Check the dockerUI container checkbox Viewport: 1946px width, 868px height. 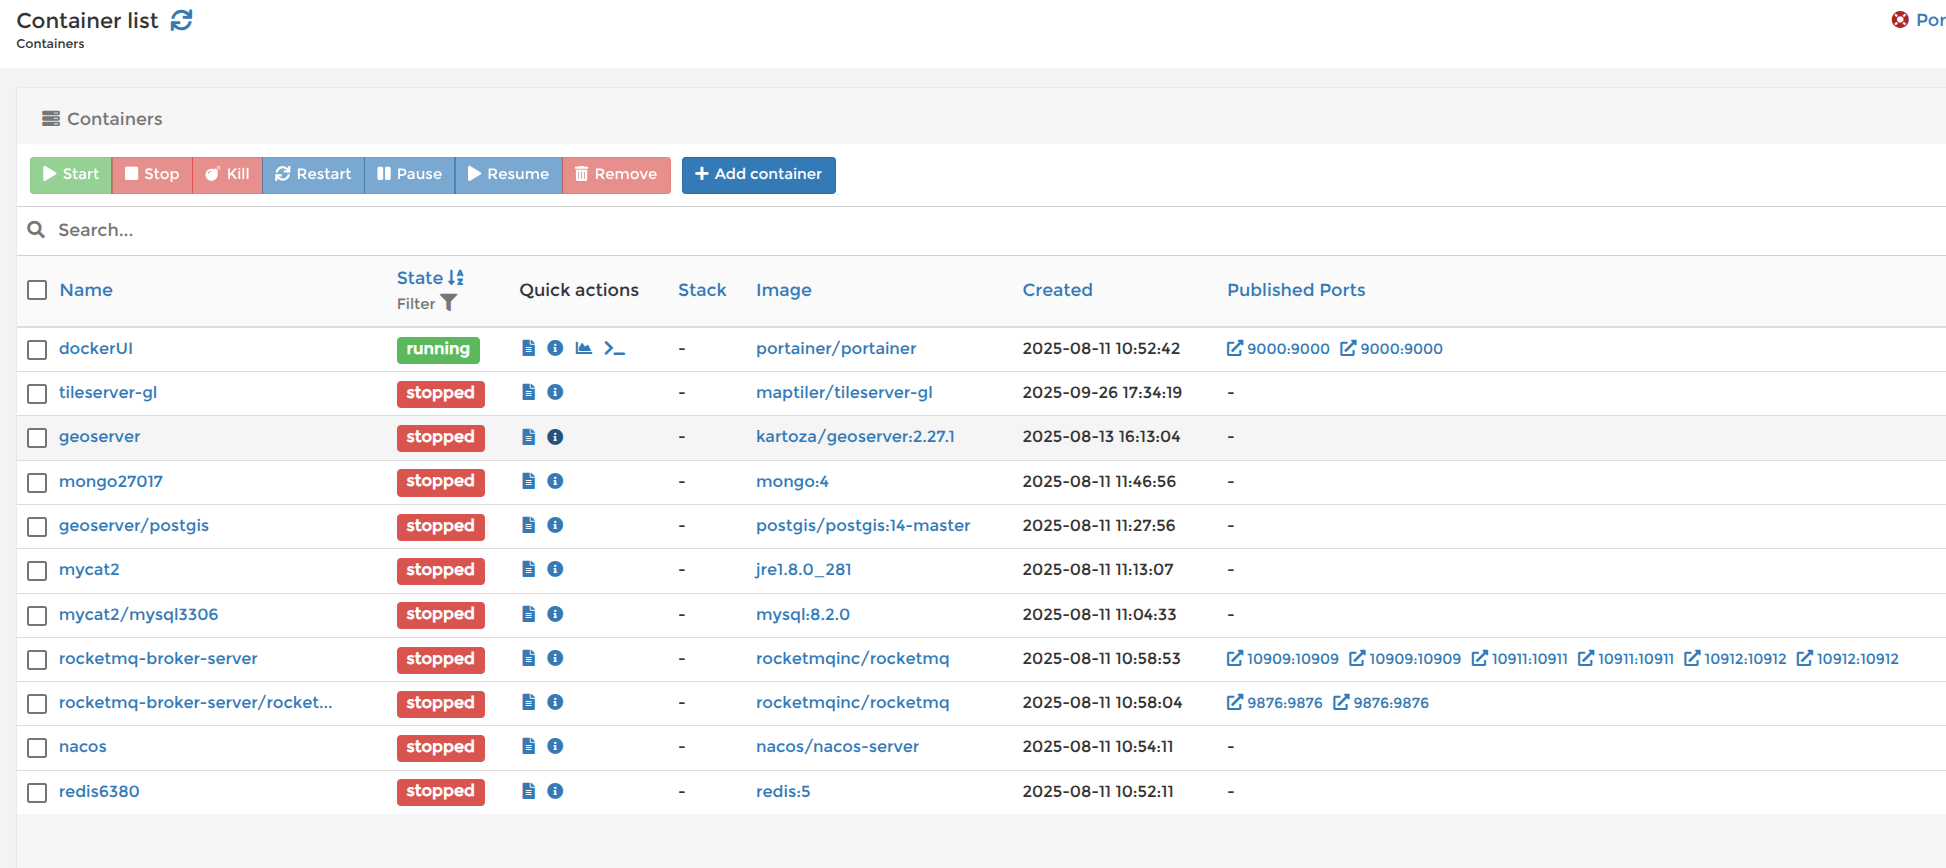[x=37, y=349]
